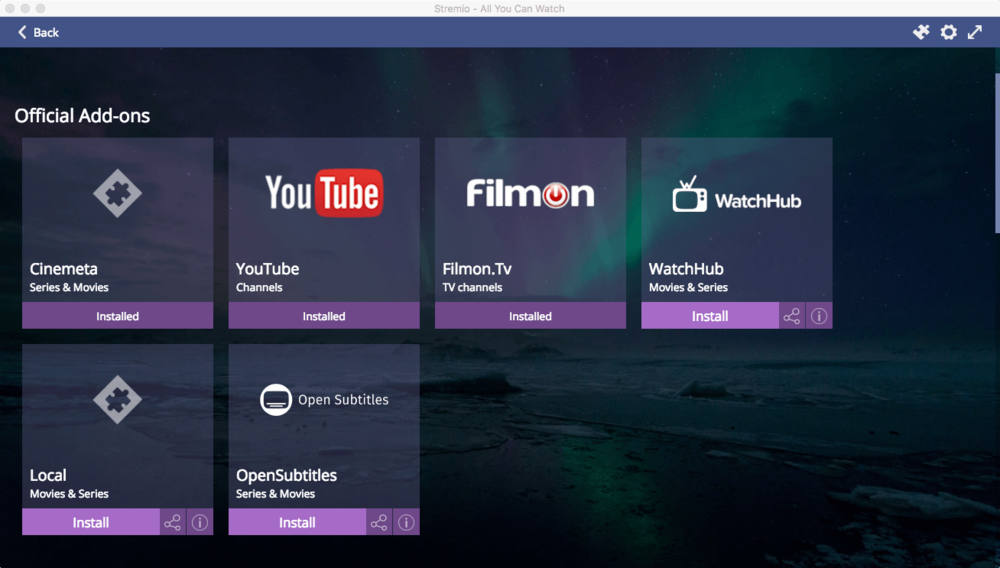Click Installed button under Filmon.Tv
1000x568 pixels.
[x=530, y=316]
